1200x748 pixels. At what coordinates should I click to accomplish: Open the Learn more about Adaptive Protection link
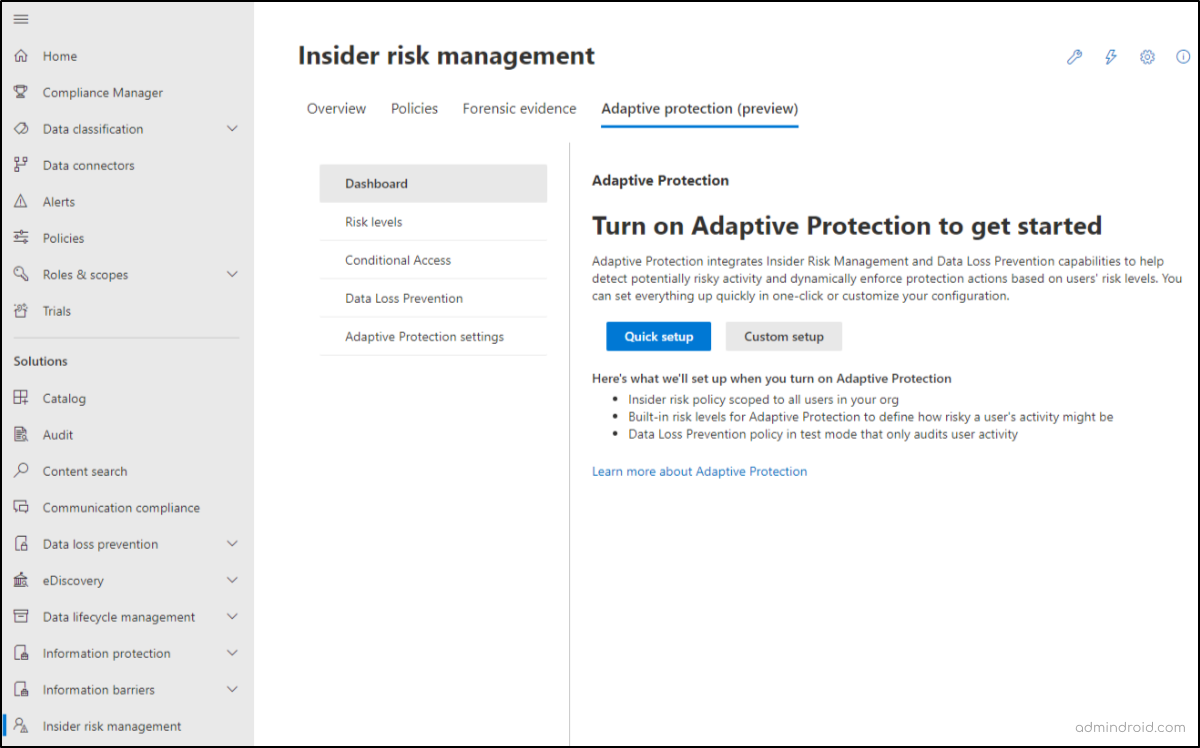coord(699,471)
